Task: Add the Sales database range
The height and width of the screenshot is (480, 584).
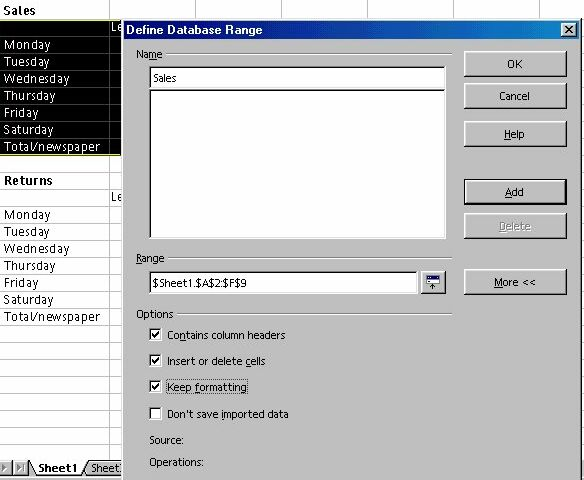Action: pyautogui.click(x=515, y=192)
